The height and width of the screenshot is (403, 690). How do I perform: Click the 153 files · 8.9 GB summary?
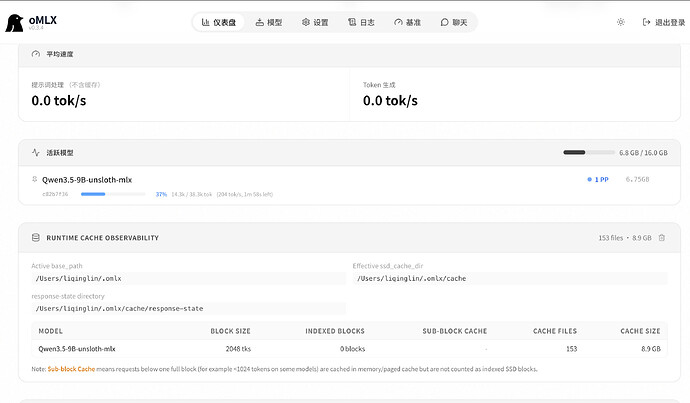(x=624, y=238)
